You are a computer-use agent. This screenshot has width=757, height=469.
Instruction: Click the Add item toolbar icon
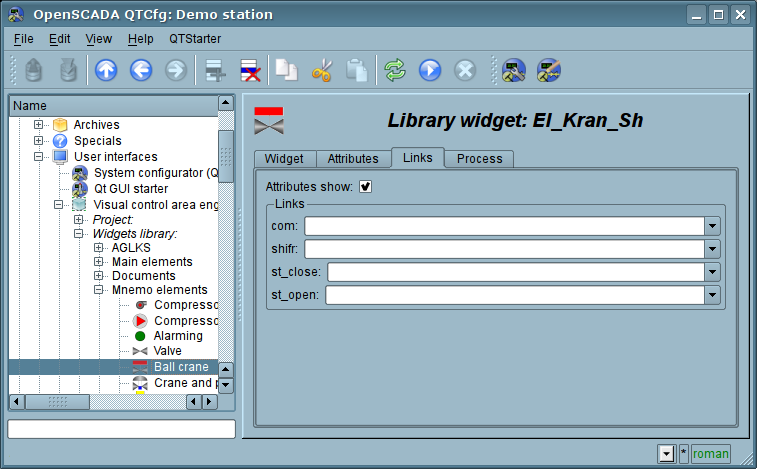[x=212, y=70]
